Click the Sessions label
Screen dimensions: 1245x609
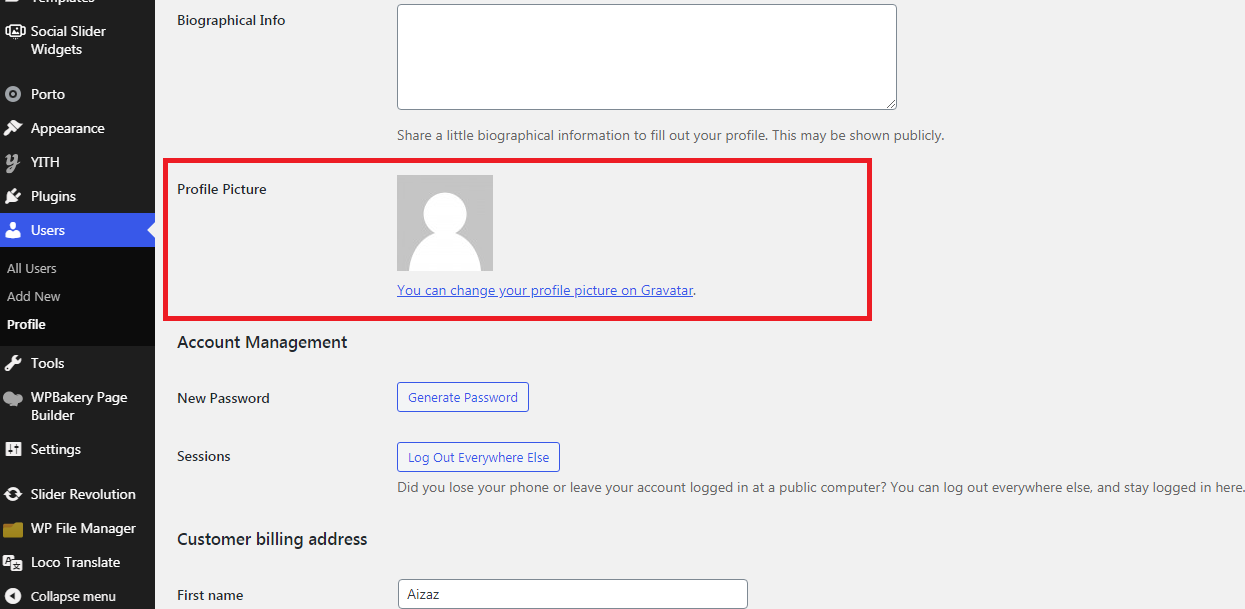[204, 456]
